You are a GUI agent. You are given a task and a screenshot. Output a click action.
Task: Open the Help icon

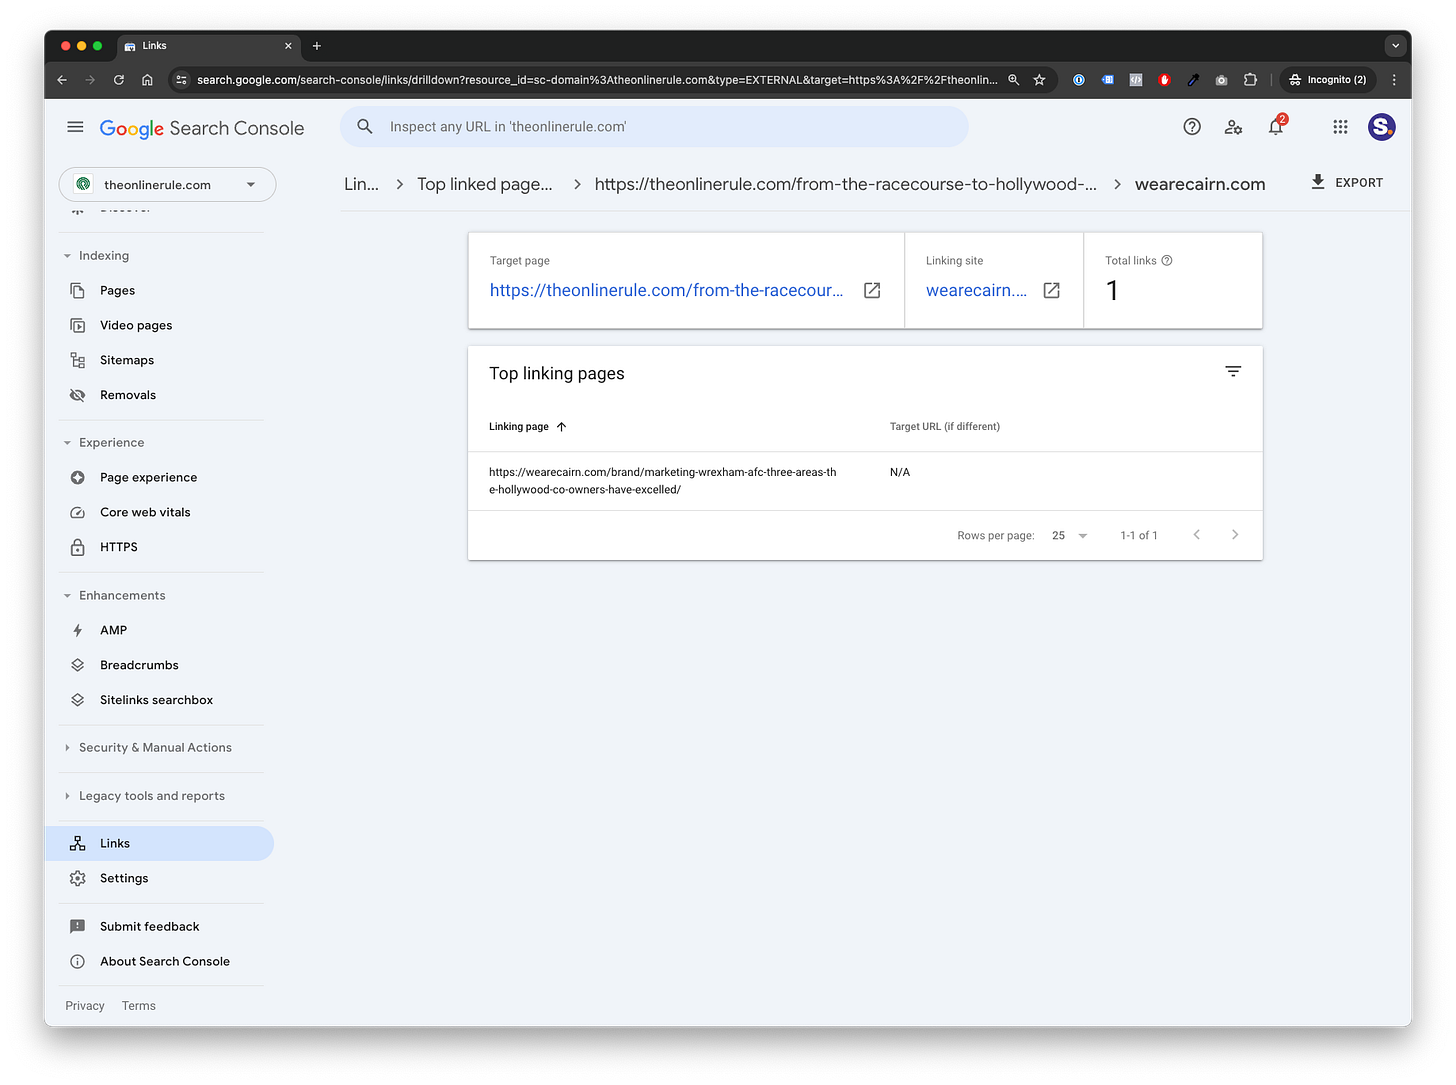point(1192,127)
